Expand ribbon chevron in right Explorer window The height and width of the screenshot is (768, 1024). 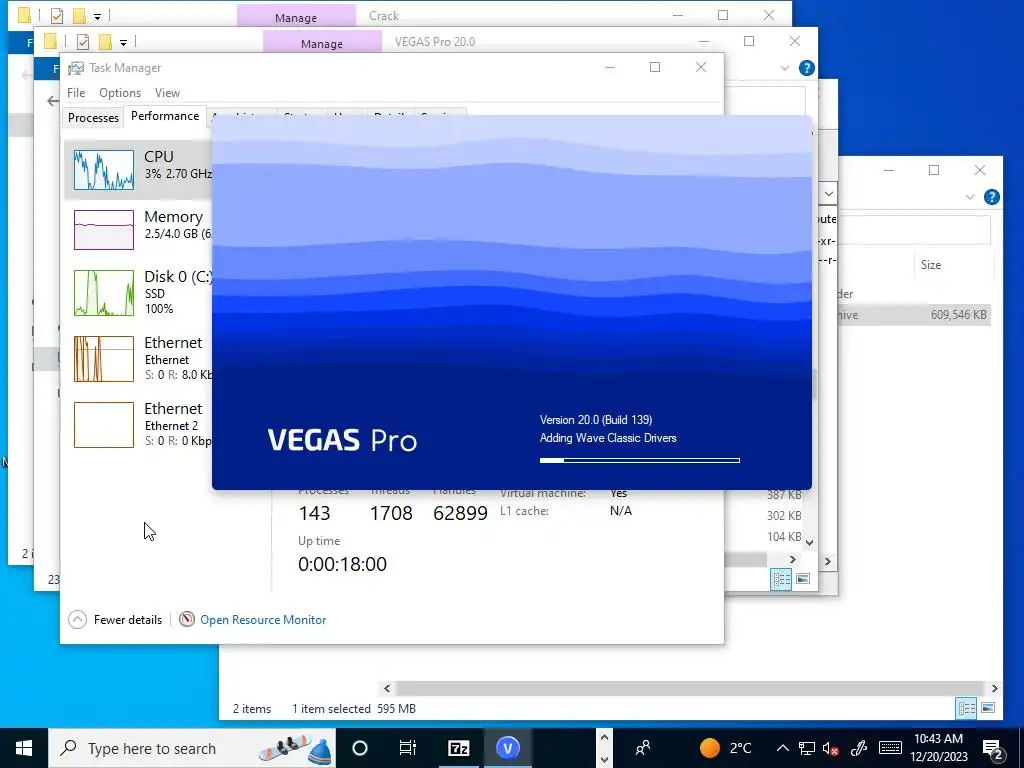pos(970,197)
